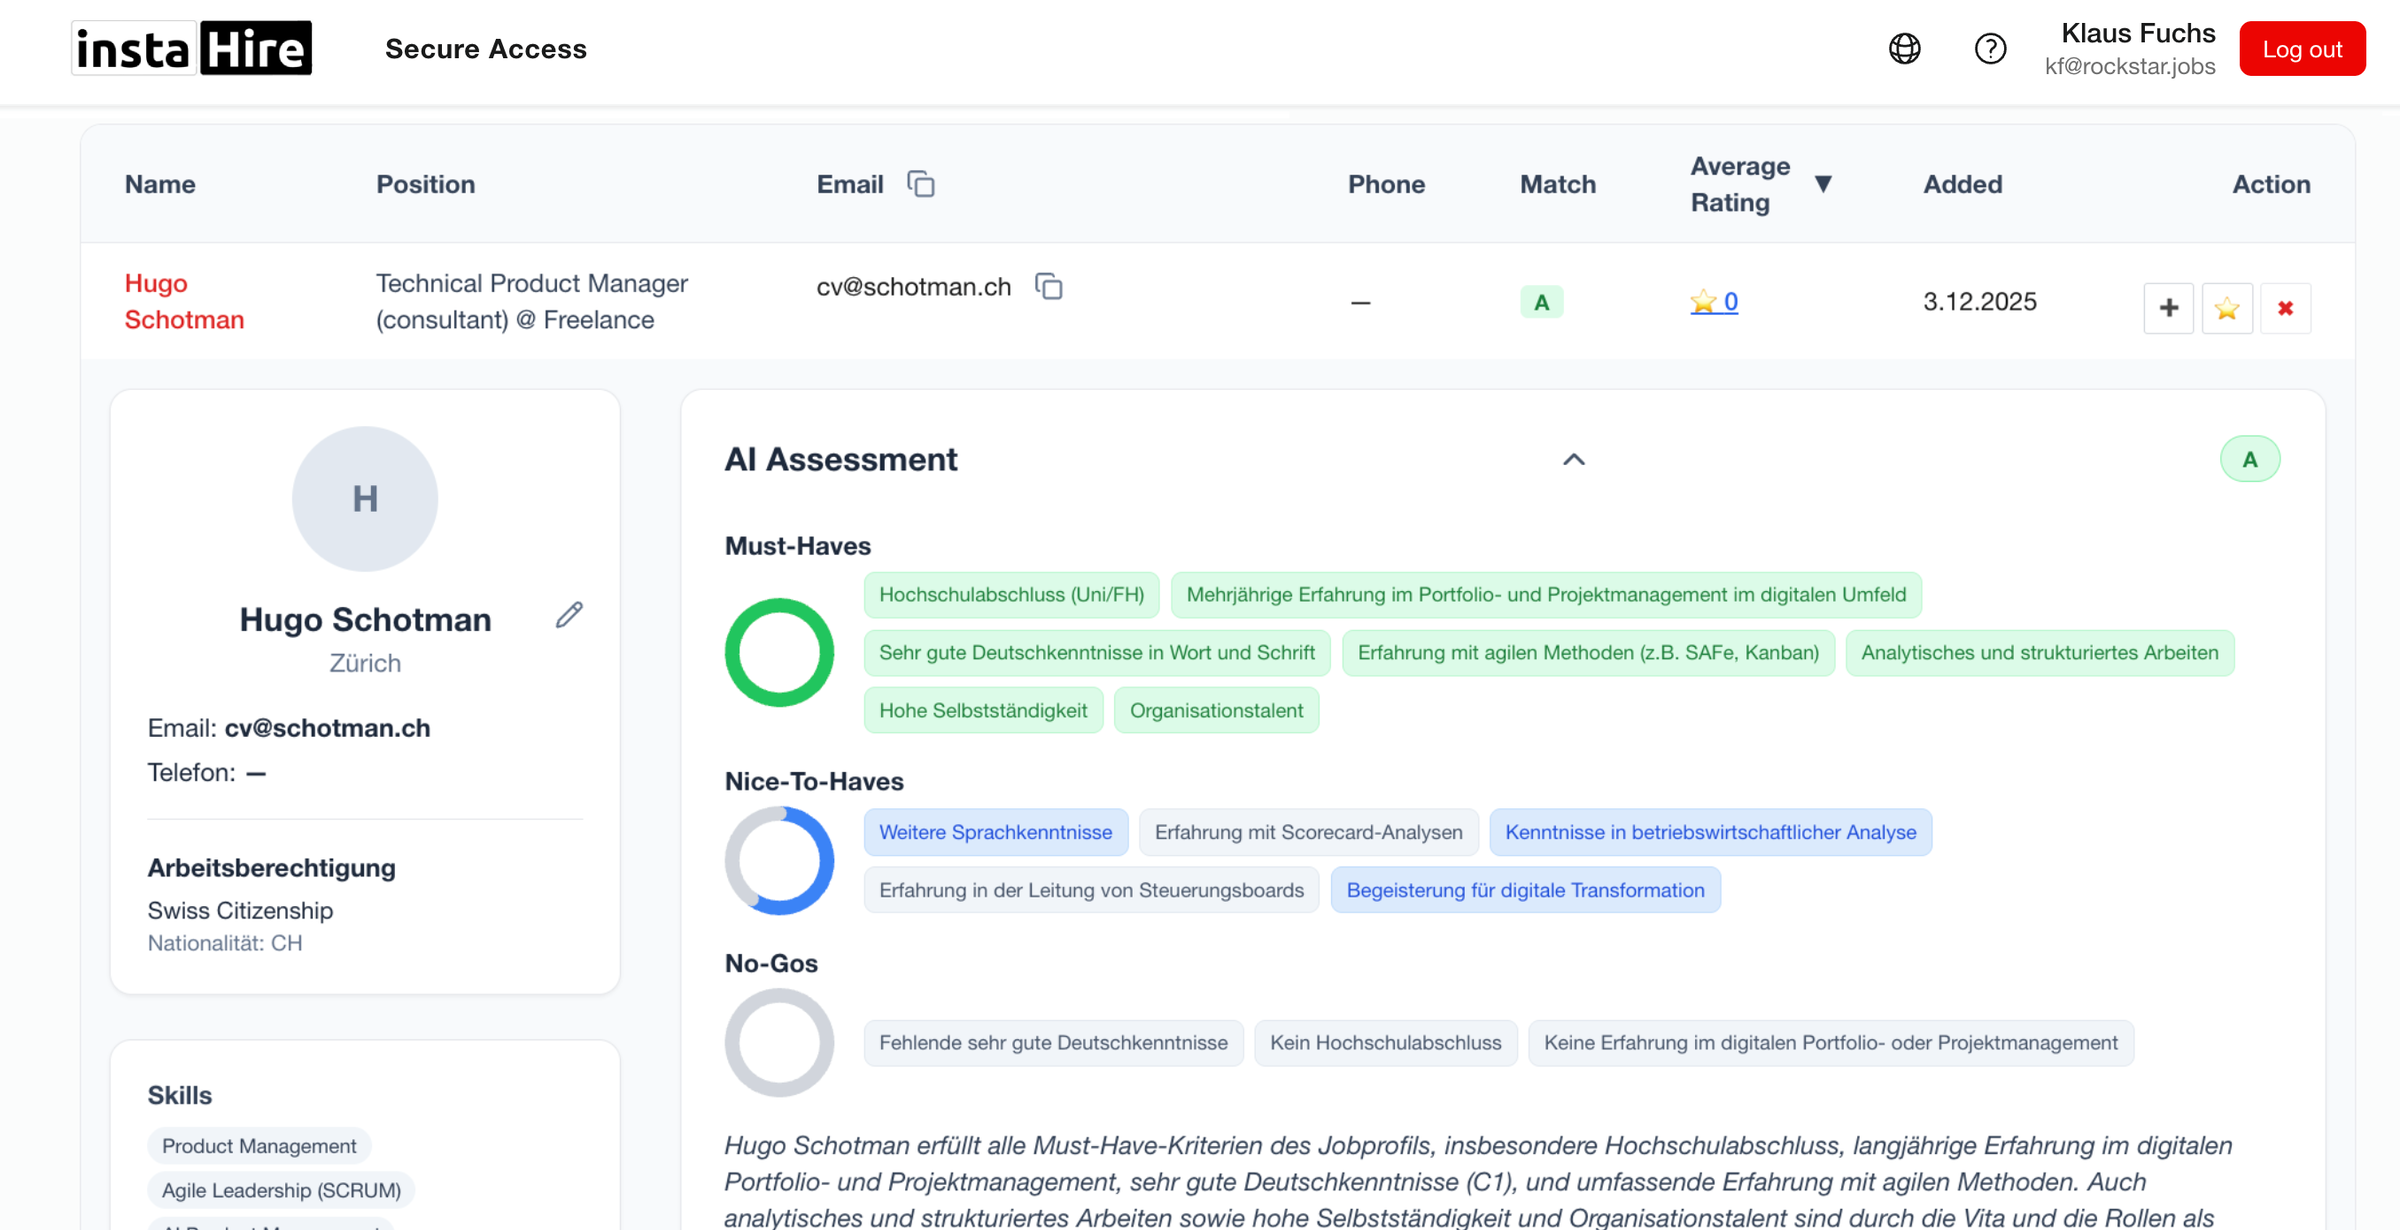The width and height of the screenshot is (2400, 1230).
Task: Open Klaus Fuchs account menu
Action: [x=2130, y=48]
